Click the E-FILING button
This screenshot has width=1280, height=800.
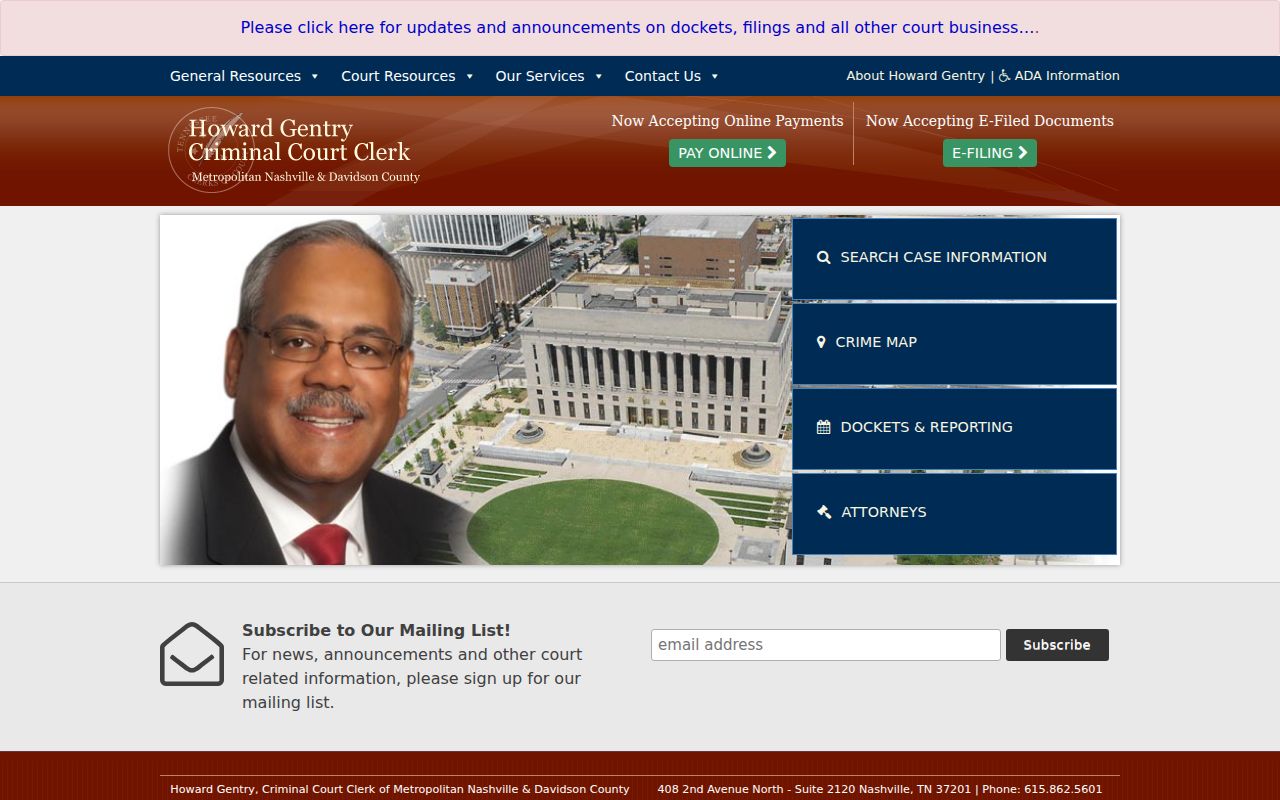point(990,153)
